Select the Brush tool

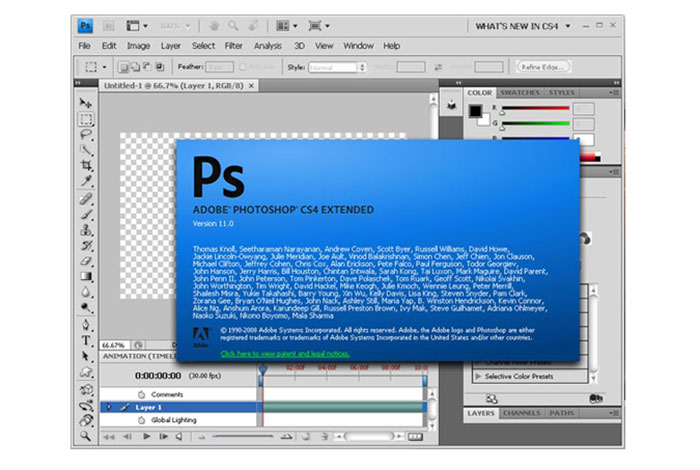click(86, 214)
